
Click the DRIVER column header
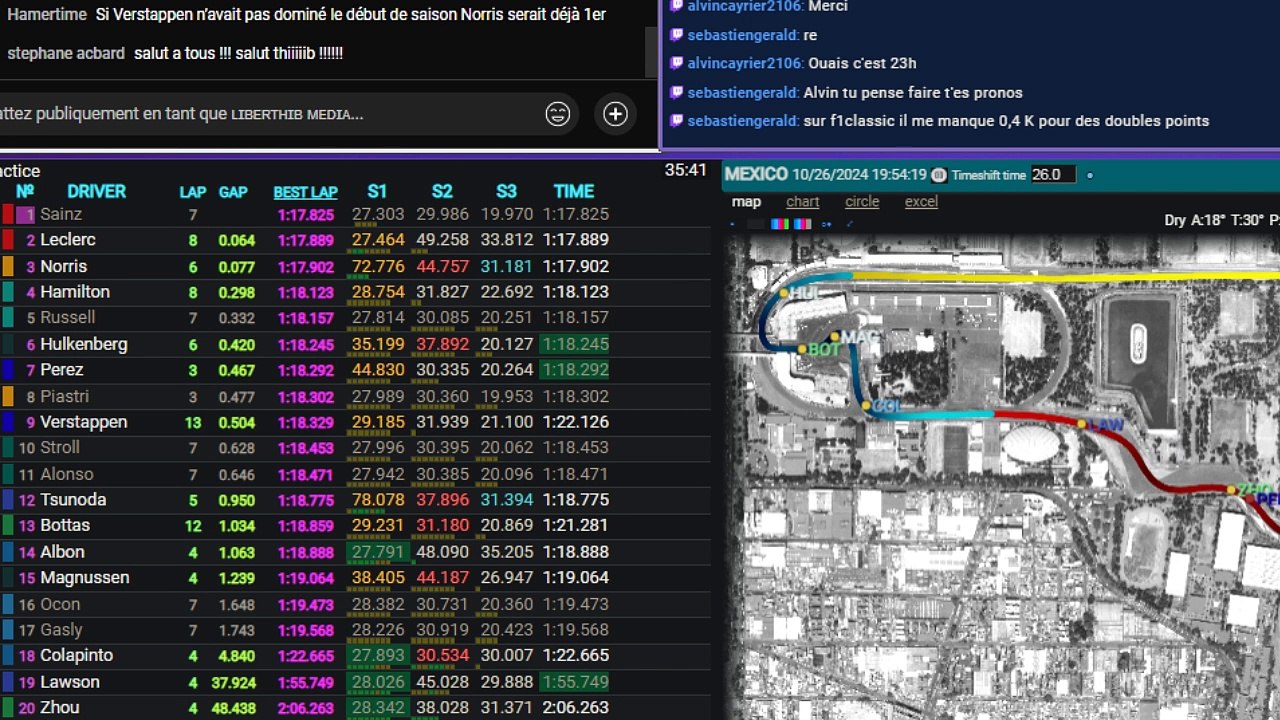pyautogui.click(x=96, y=191)
